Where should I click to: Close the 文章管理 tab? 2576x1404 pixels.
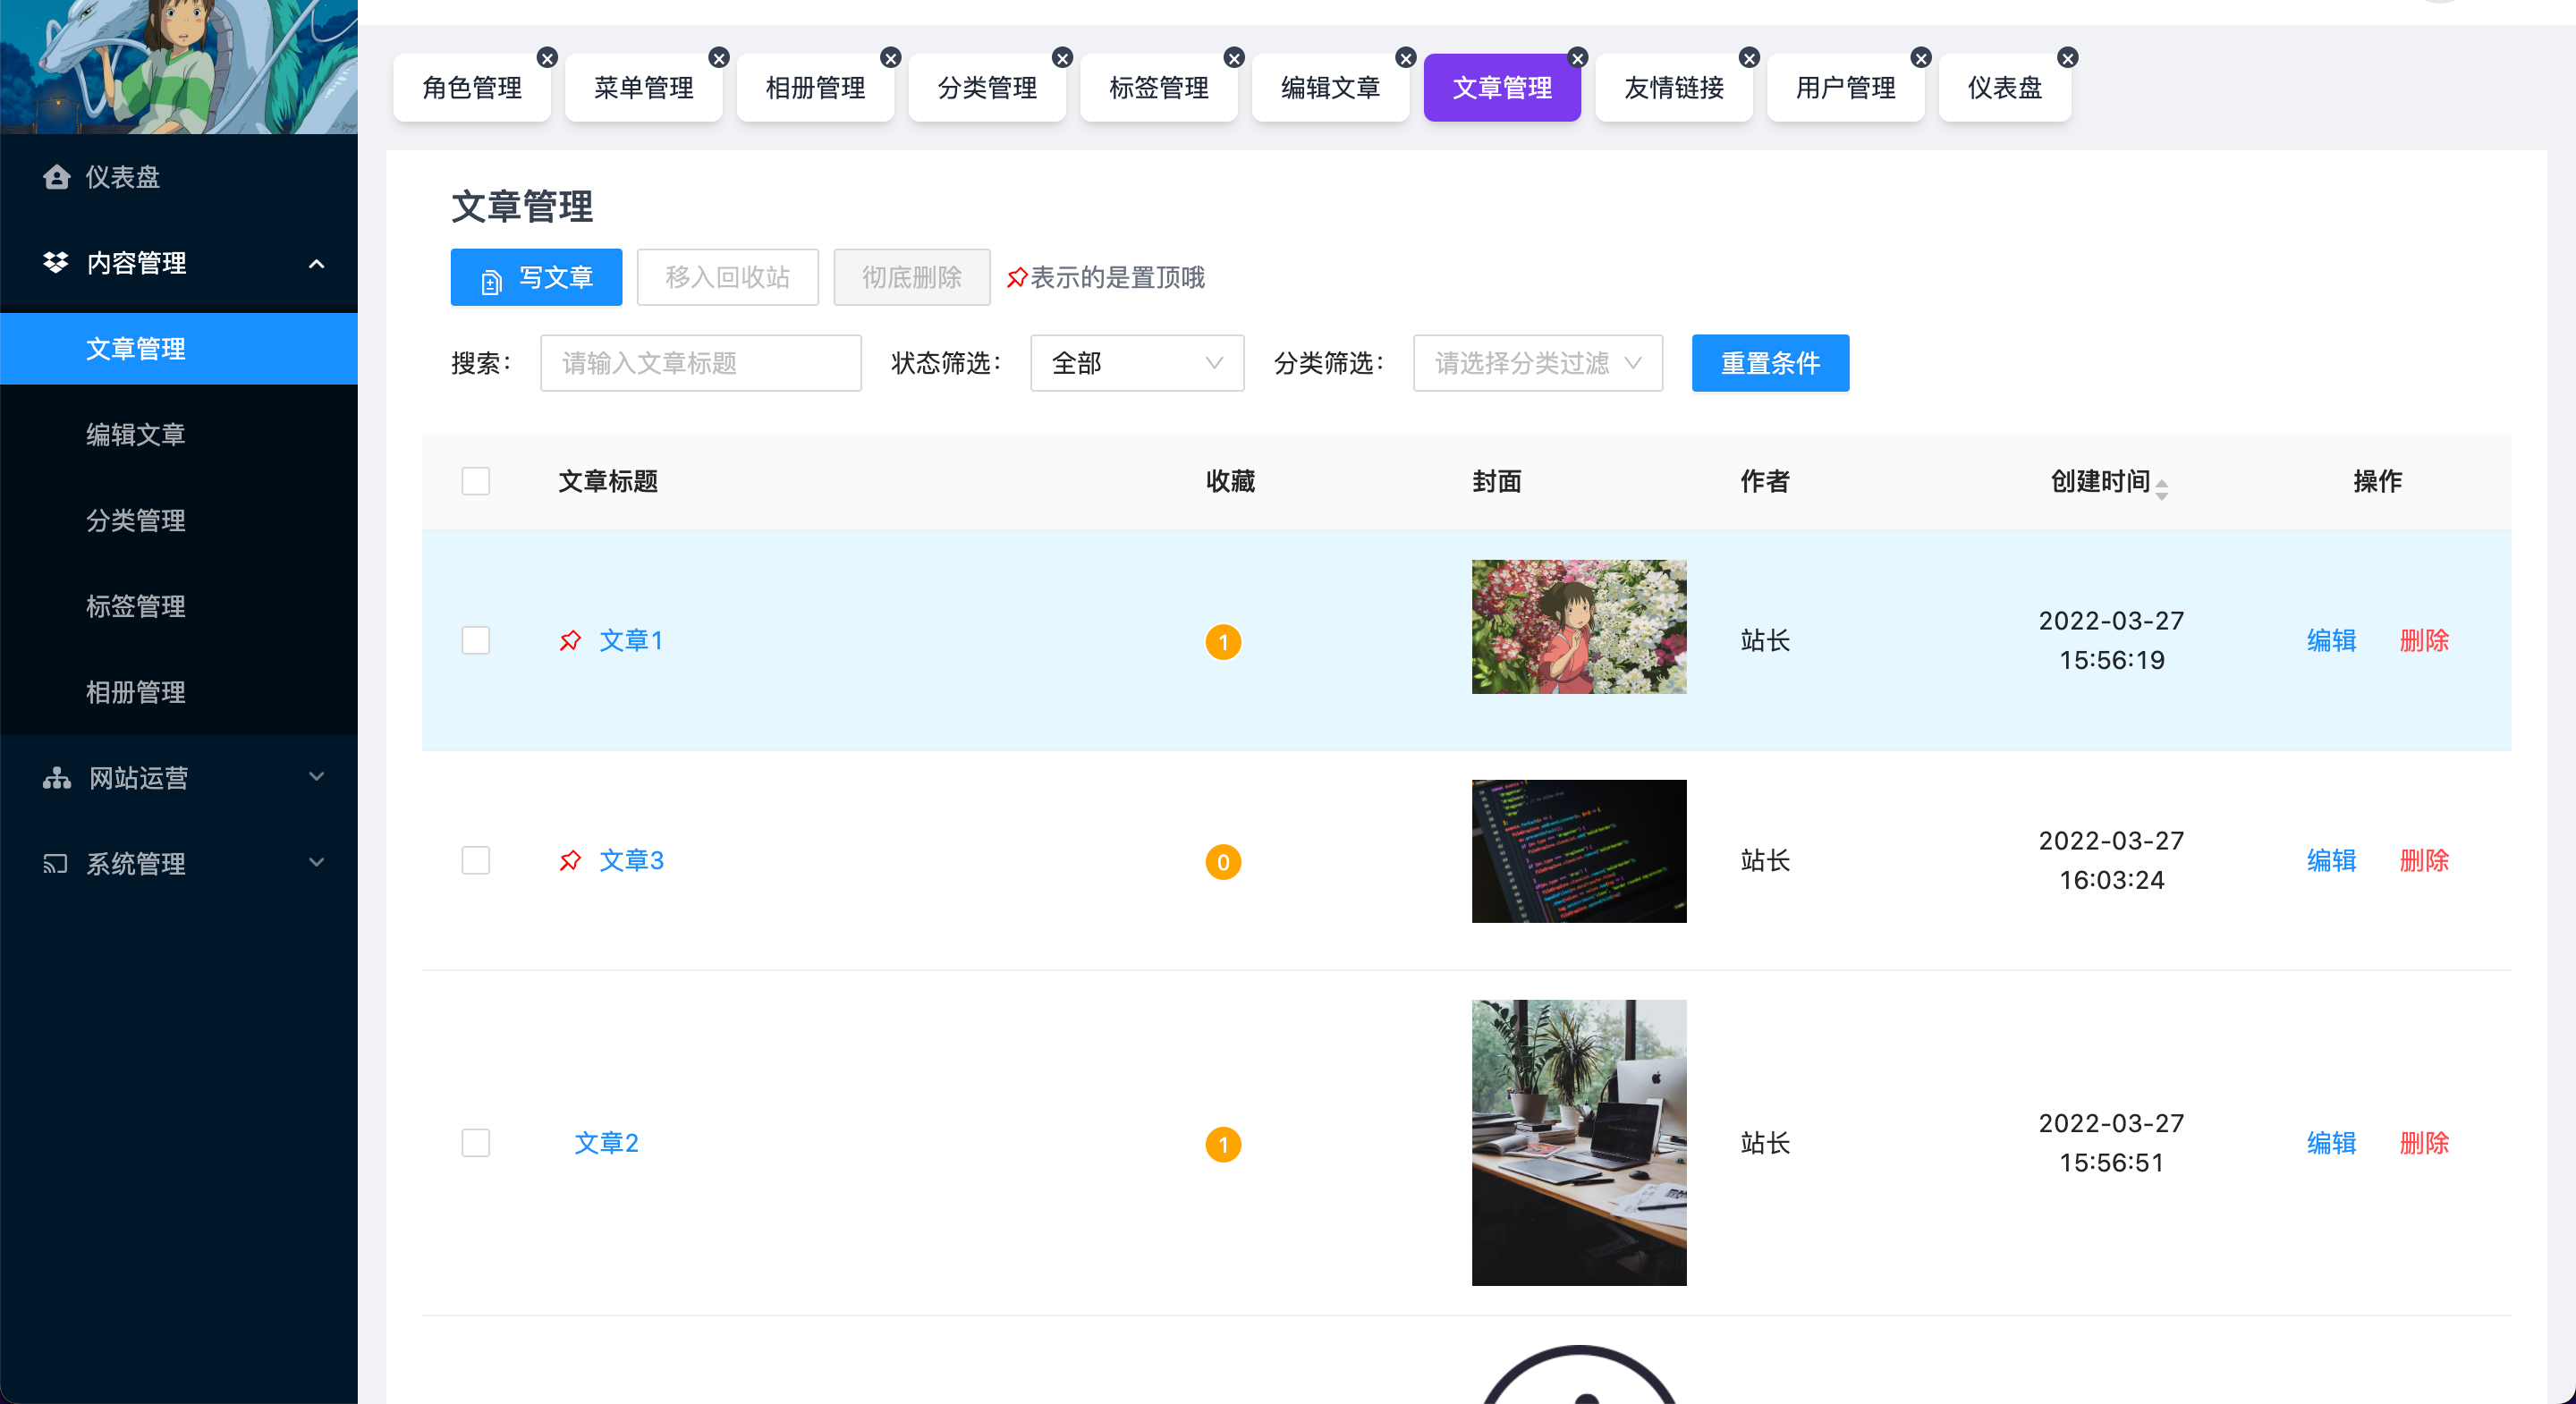(x=1578, y=58)
